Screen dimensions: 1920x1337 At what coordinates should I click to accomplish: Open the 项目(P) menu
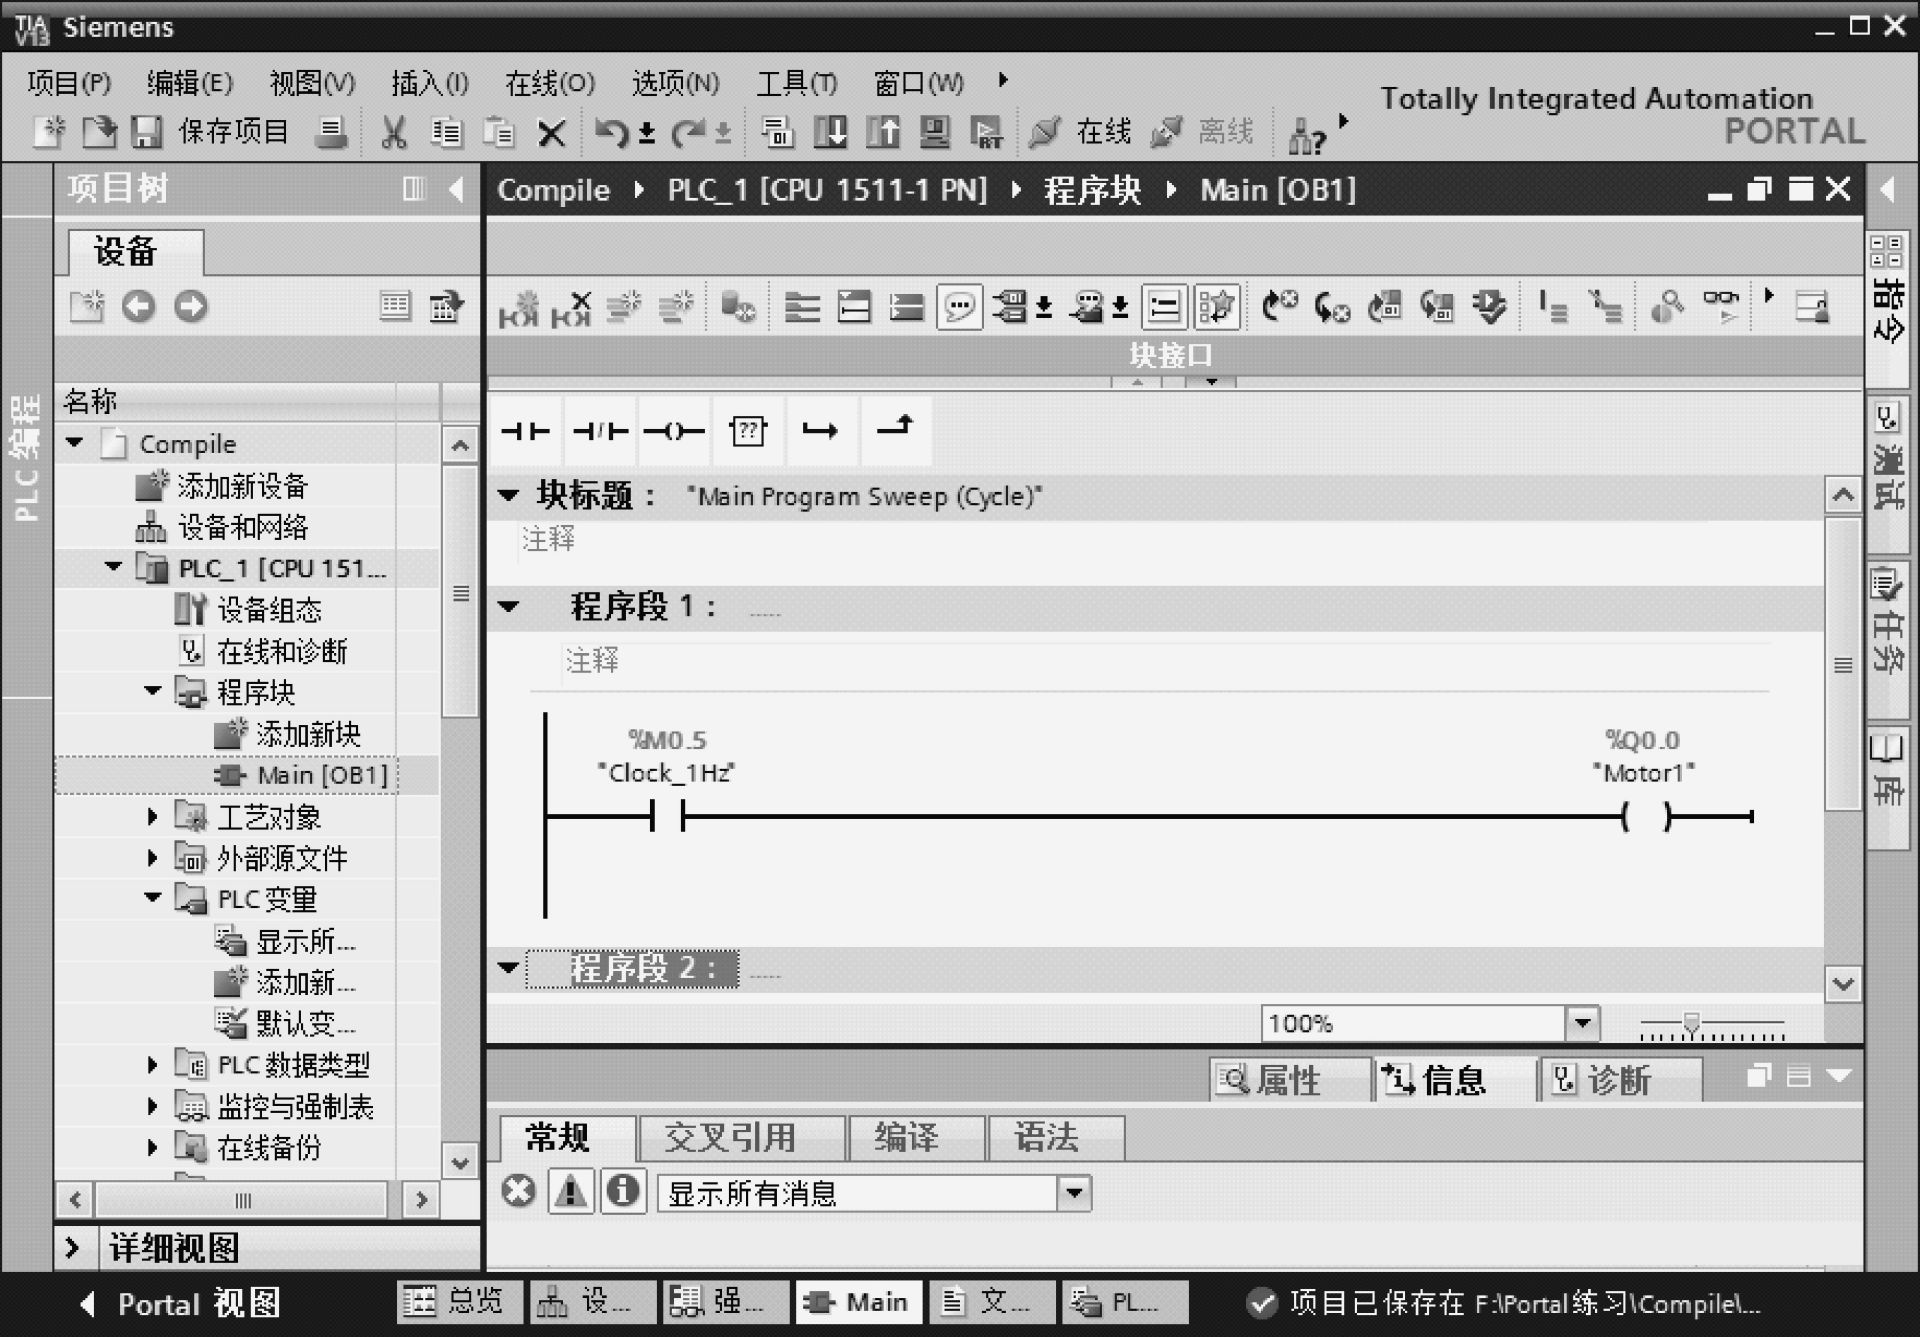[69, 83]
